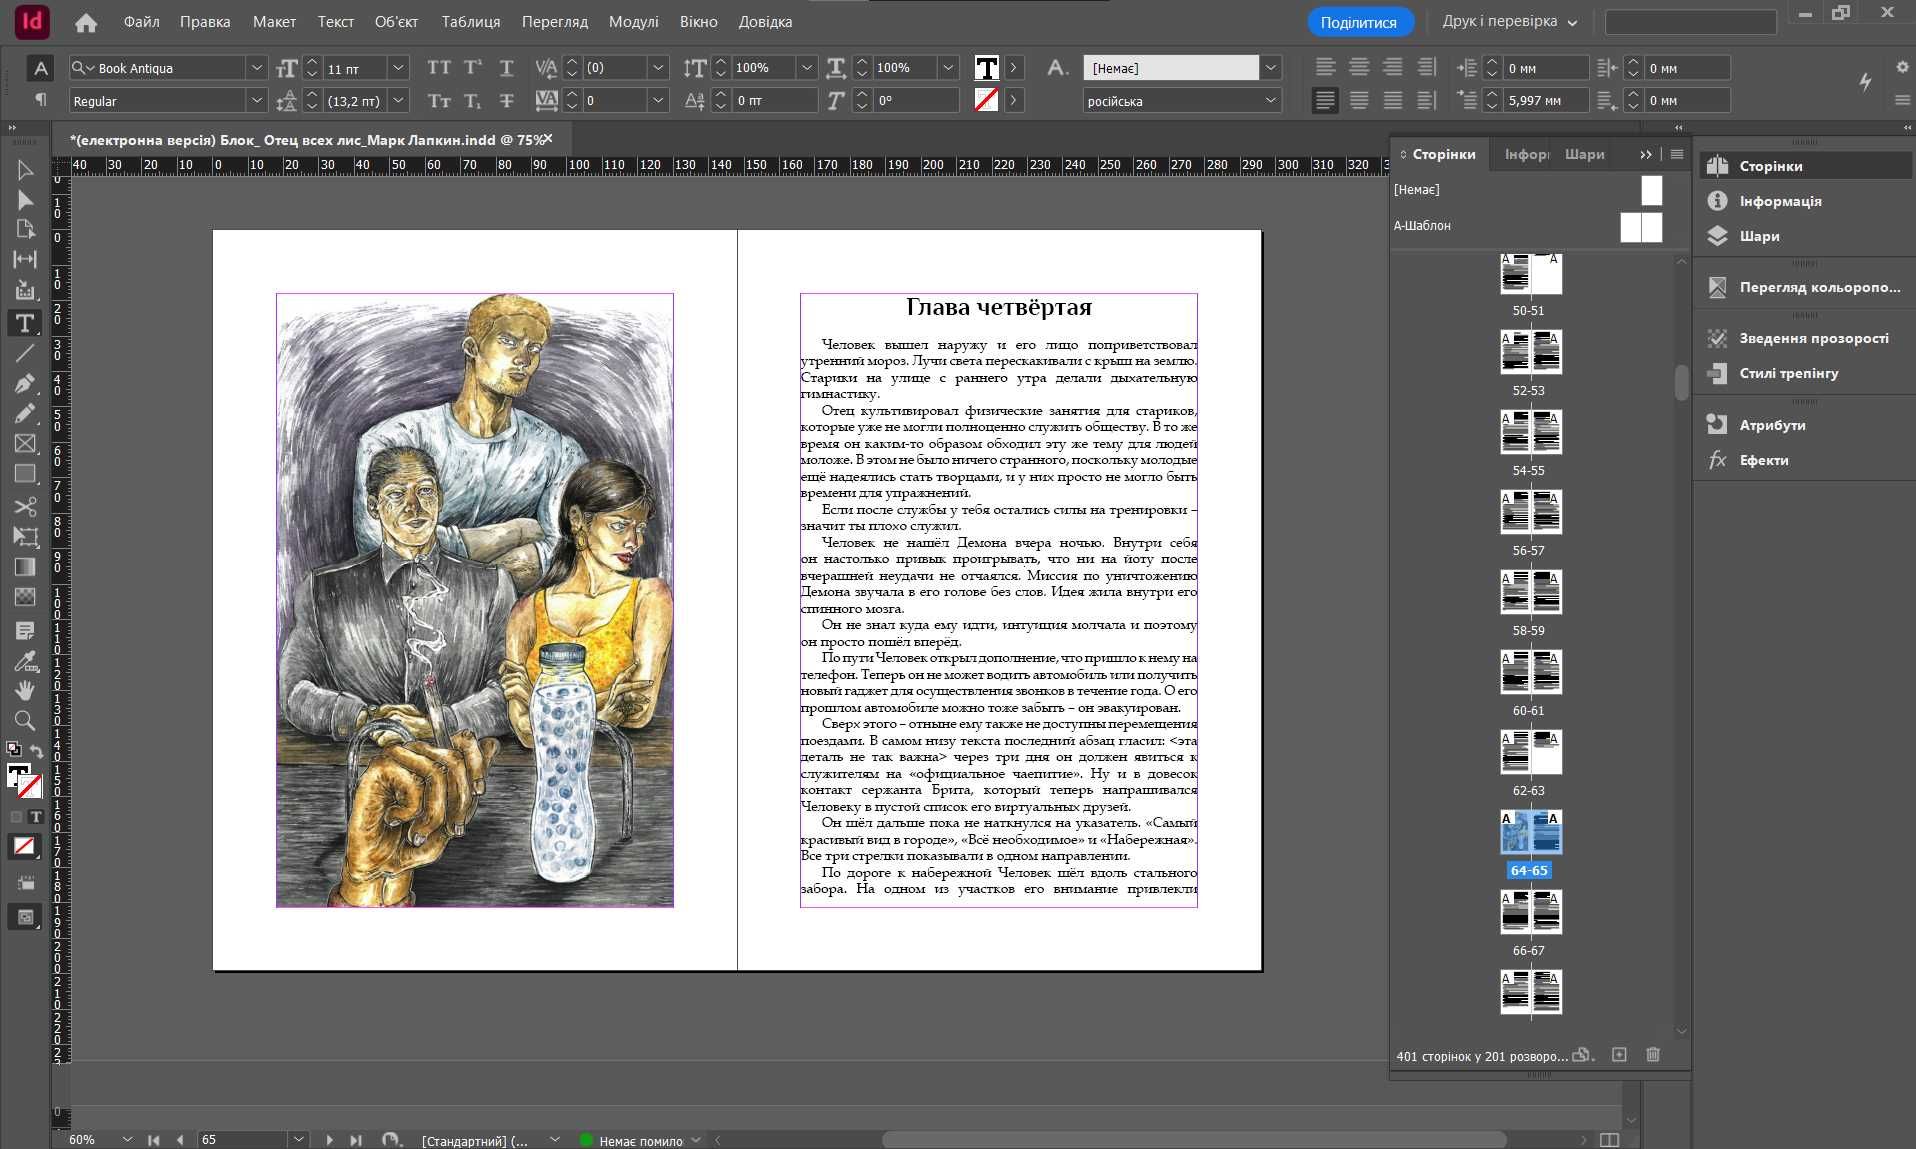
Task: Open the 11 pt font size dropdown
Action: pos(398,68)
